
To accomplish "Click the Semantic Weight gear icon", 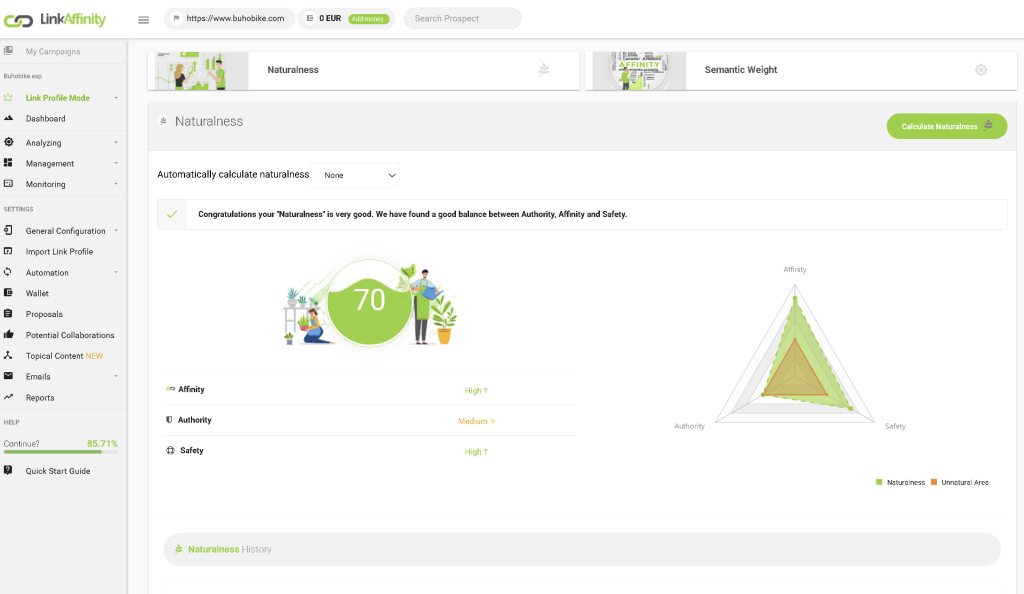I will pos(980,70).
